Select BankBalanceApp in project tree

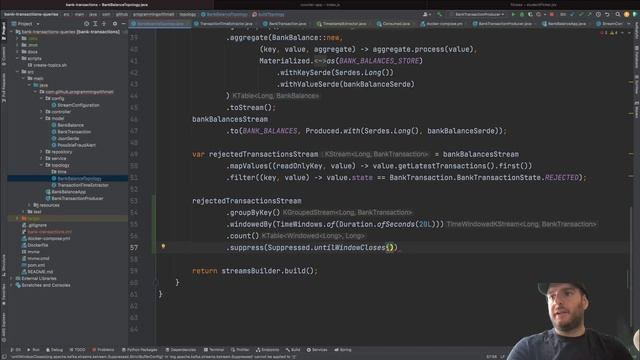pyautogui.click(x=68, y=192)
